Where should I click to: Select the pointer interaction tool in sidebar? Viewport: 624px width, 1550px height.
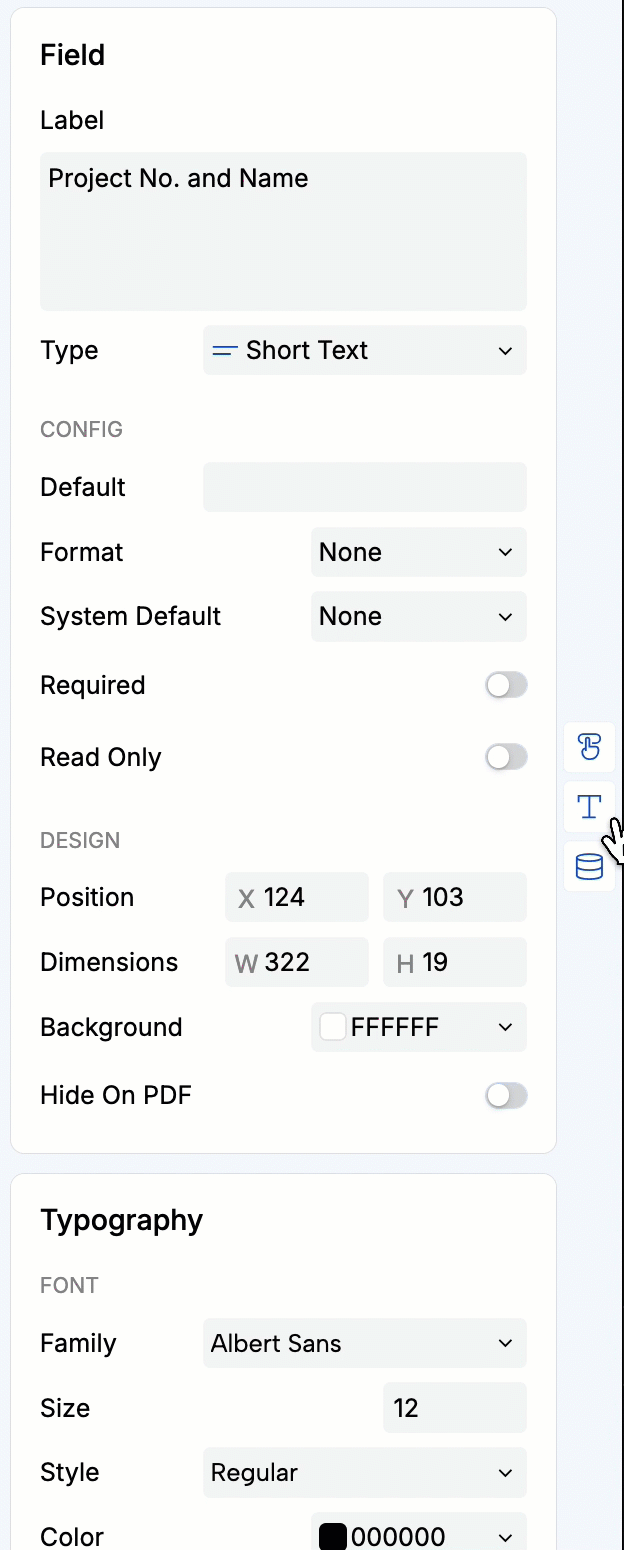click(589, 747)
